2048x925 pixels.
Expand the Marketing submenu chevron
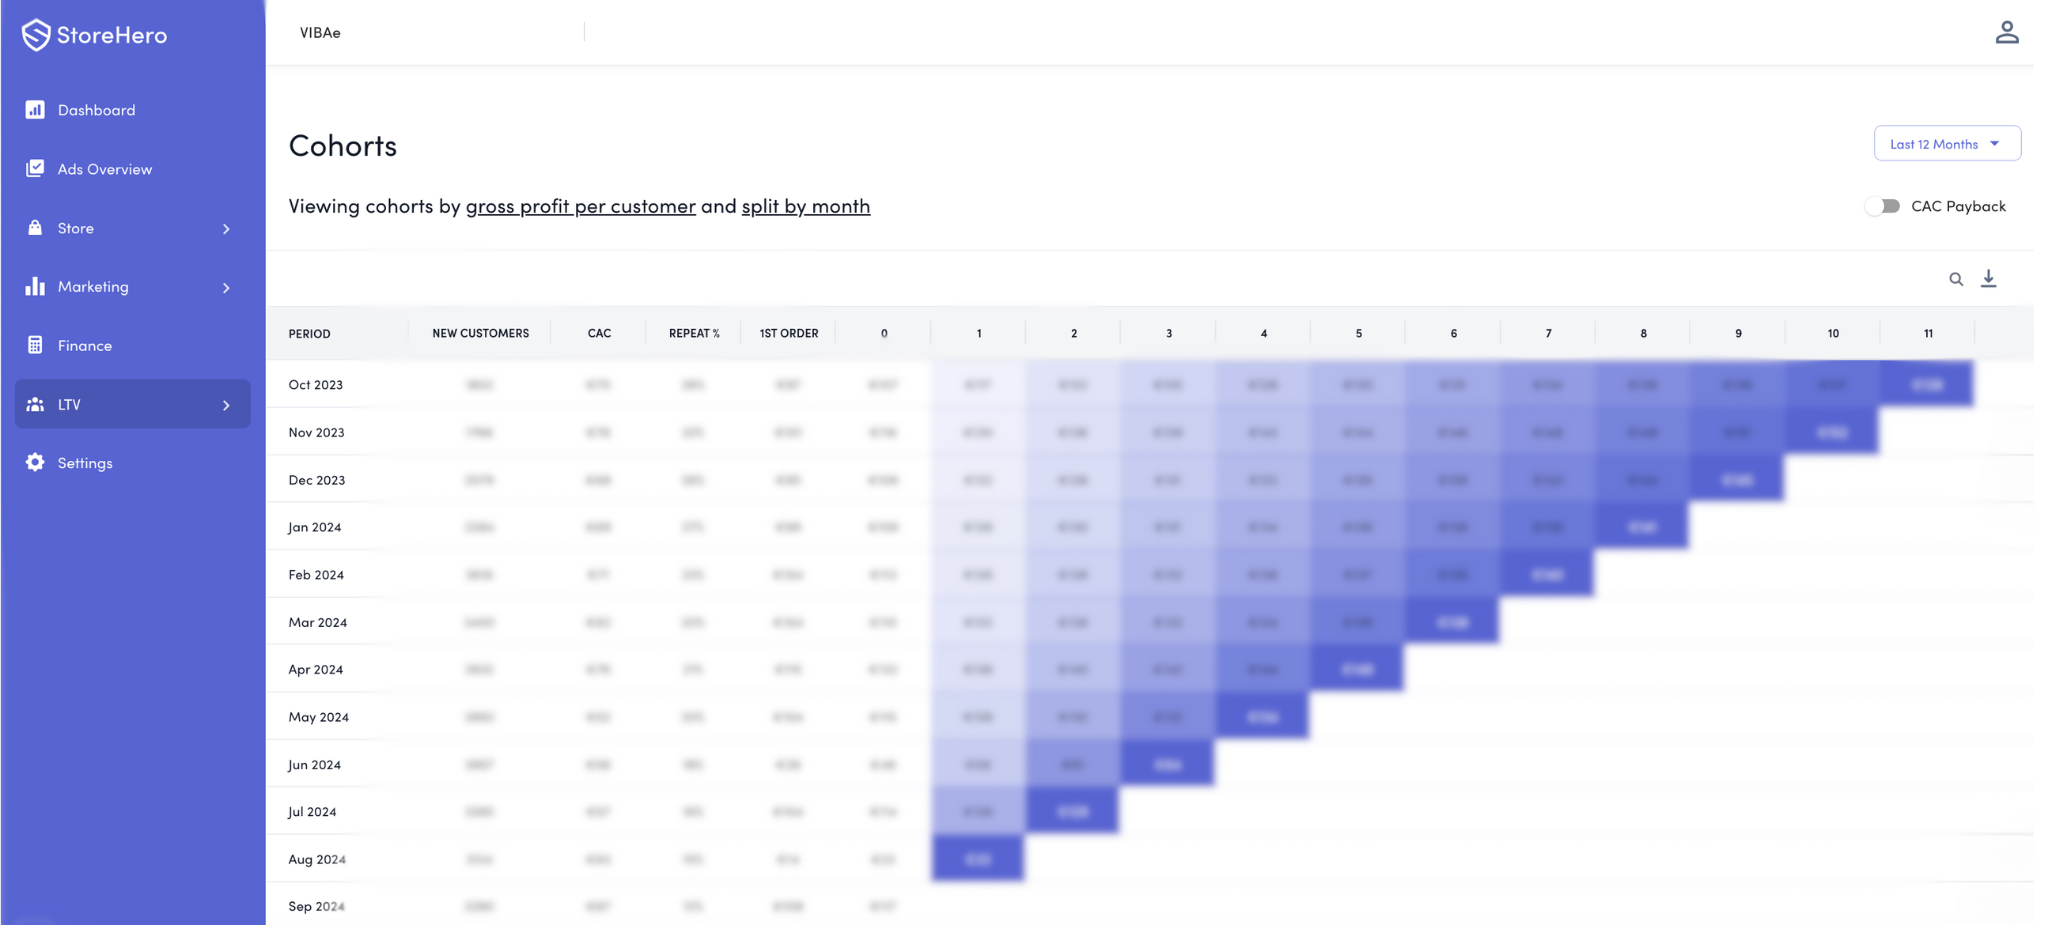point(226,288)
